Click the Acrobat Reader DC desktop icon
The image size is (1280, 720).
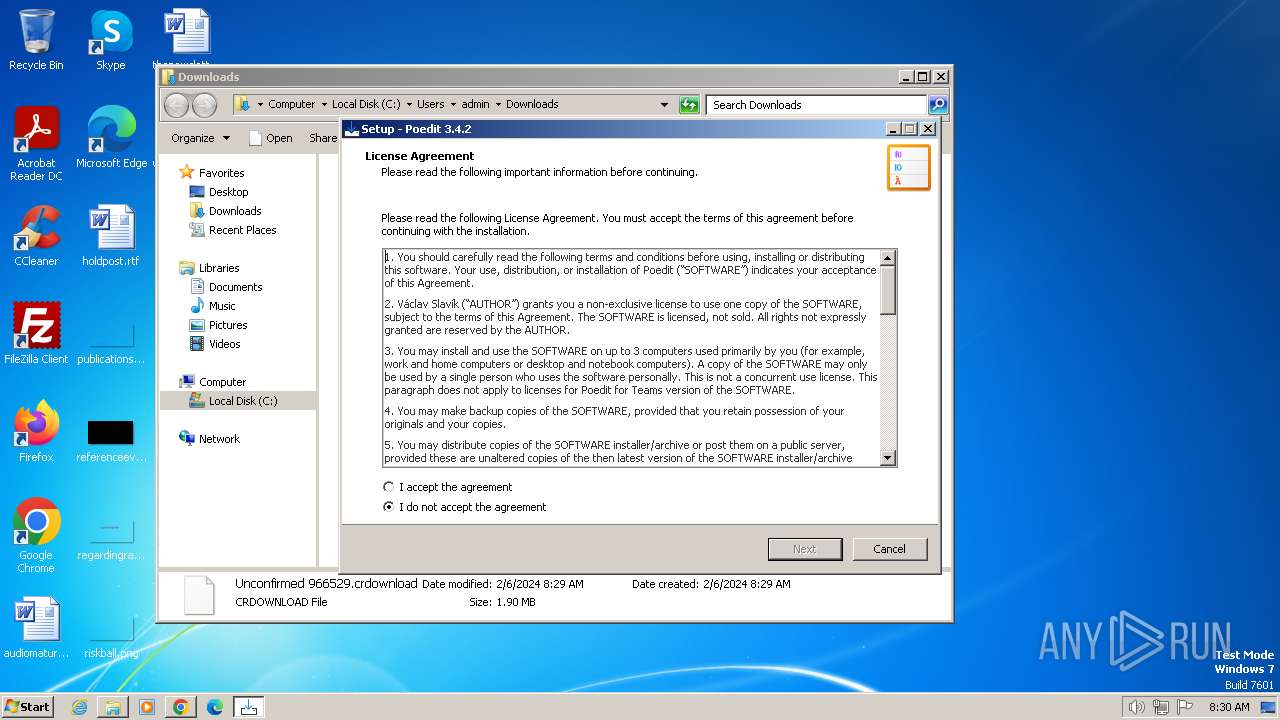(36, 145)
